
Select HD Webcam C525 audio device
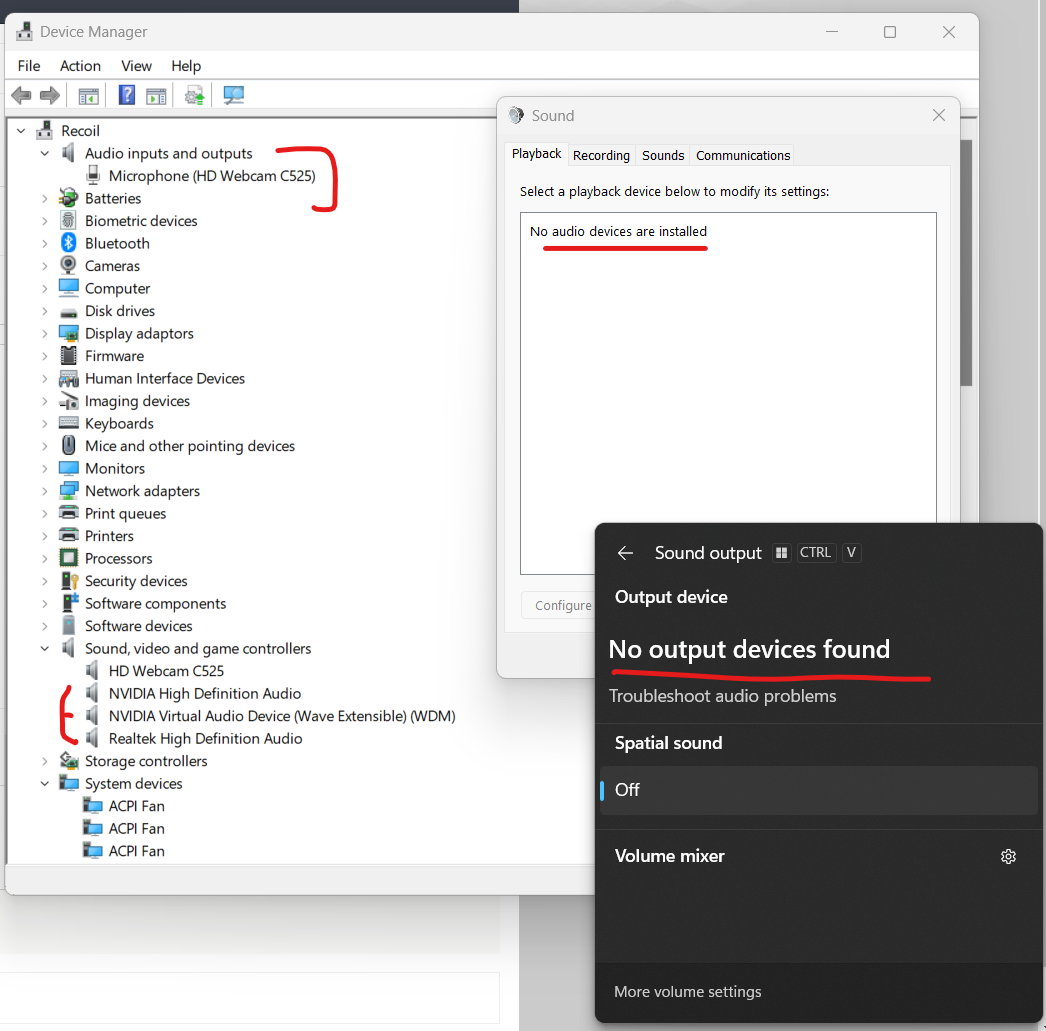point(166,671)
